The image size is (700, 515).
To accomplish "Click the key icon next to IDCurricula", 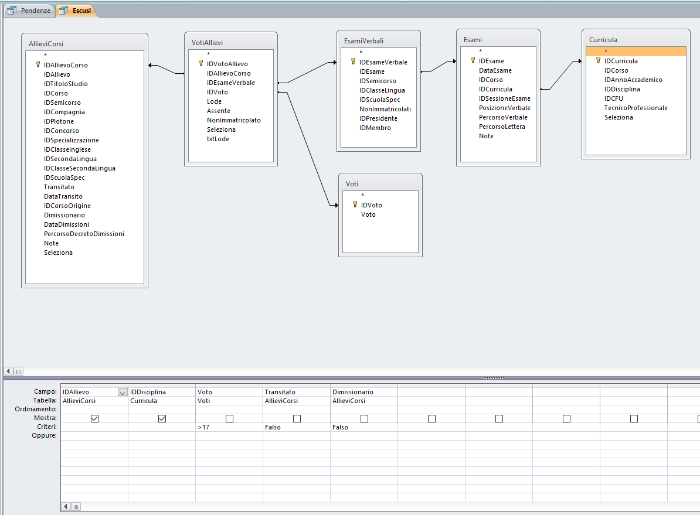I will 598,60.
